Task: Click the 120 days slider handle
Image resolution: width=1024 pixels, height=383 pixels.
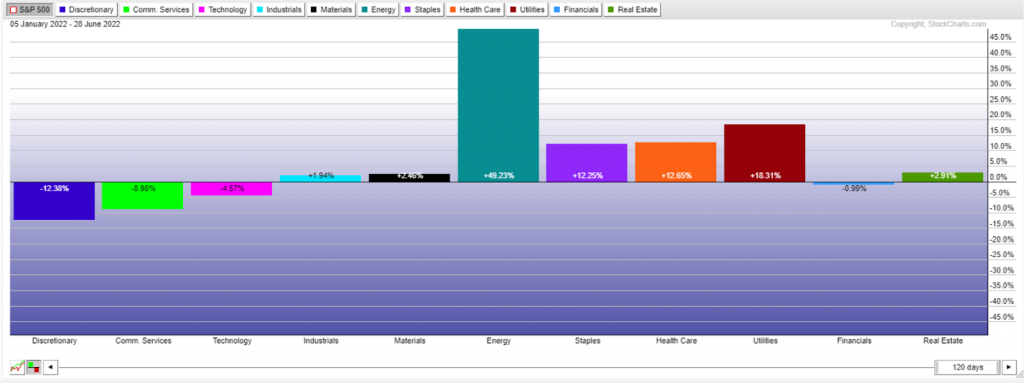Action: point(968,367)
